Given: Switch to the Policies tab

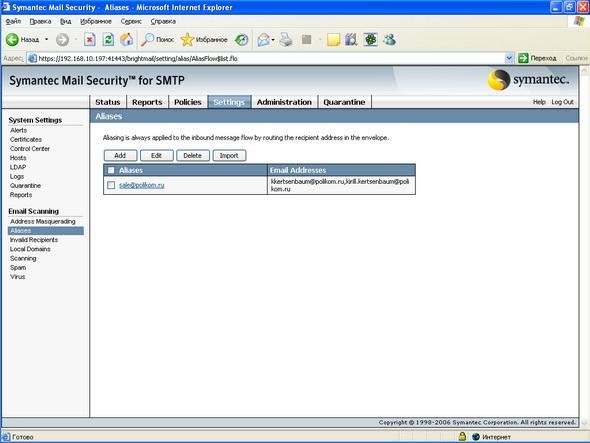Looking at the screenshot, I should click(188, 102).
